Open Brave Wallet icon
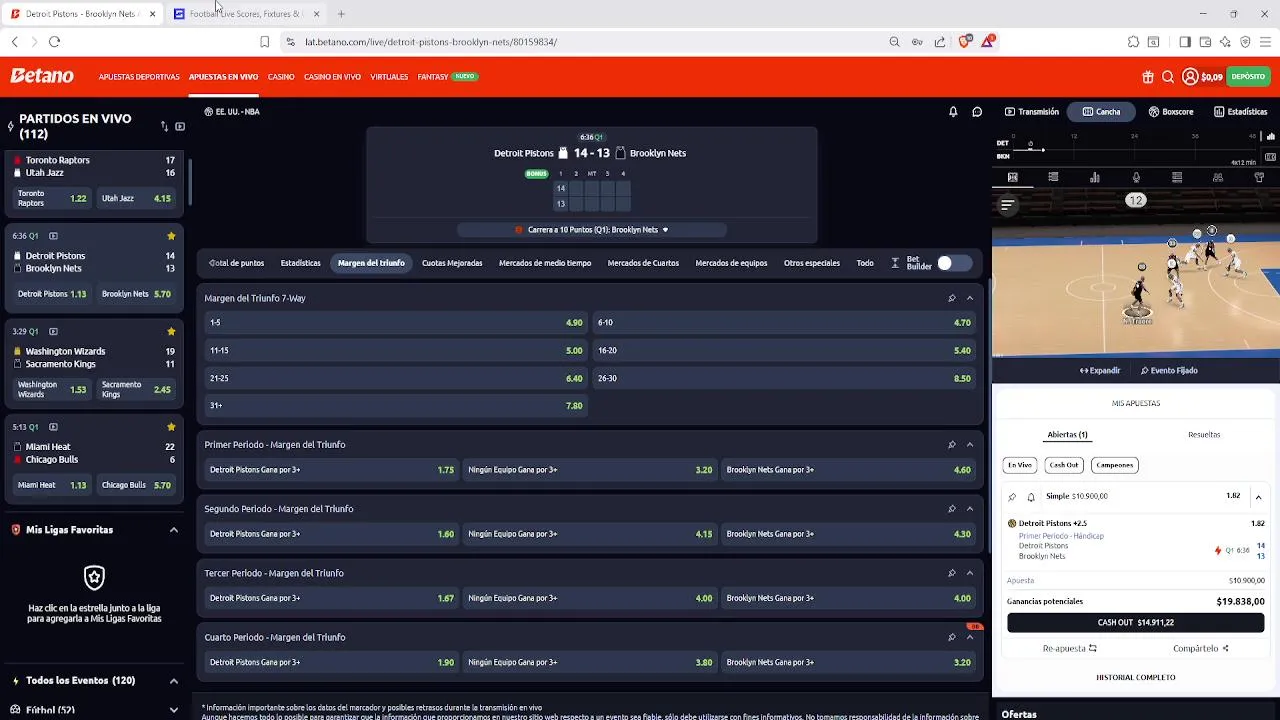The height and width of the screenshot is (720, 1280). [1205, 42]
